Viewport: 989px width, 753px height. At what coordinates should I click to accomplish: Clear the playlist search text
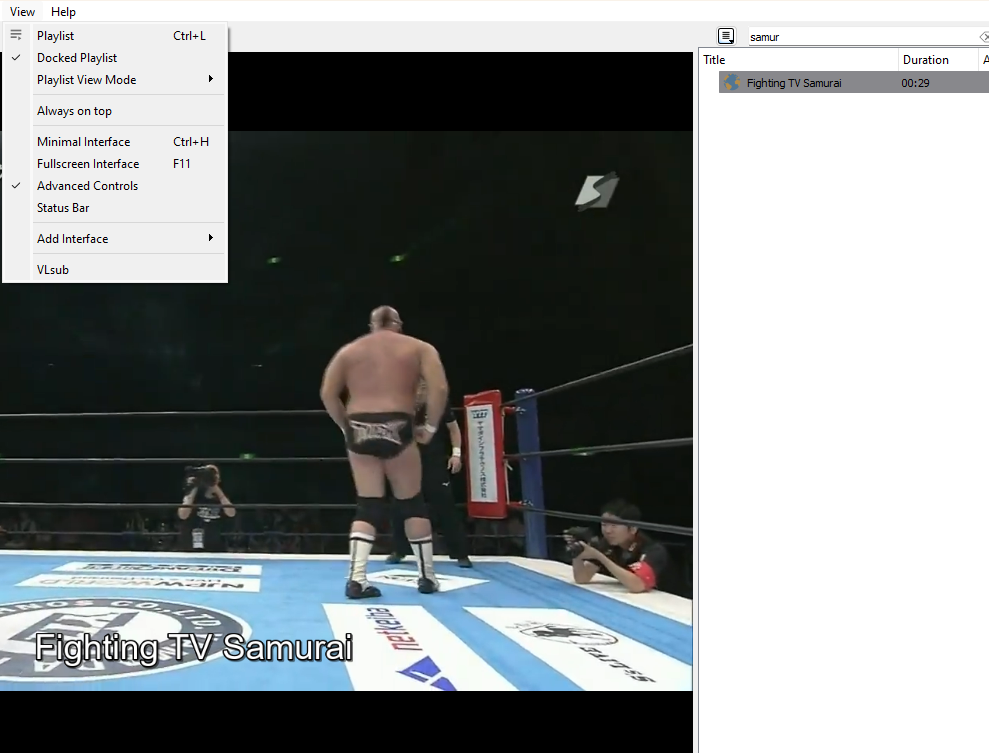tap(984, 37)
